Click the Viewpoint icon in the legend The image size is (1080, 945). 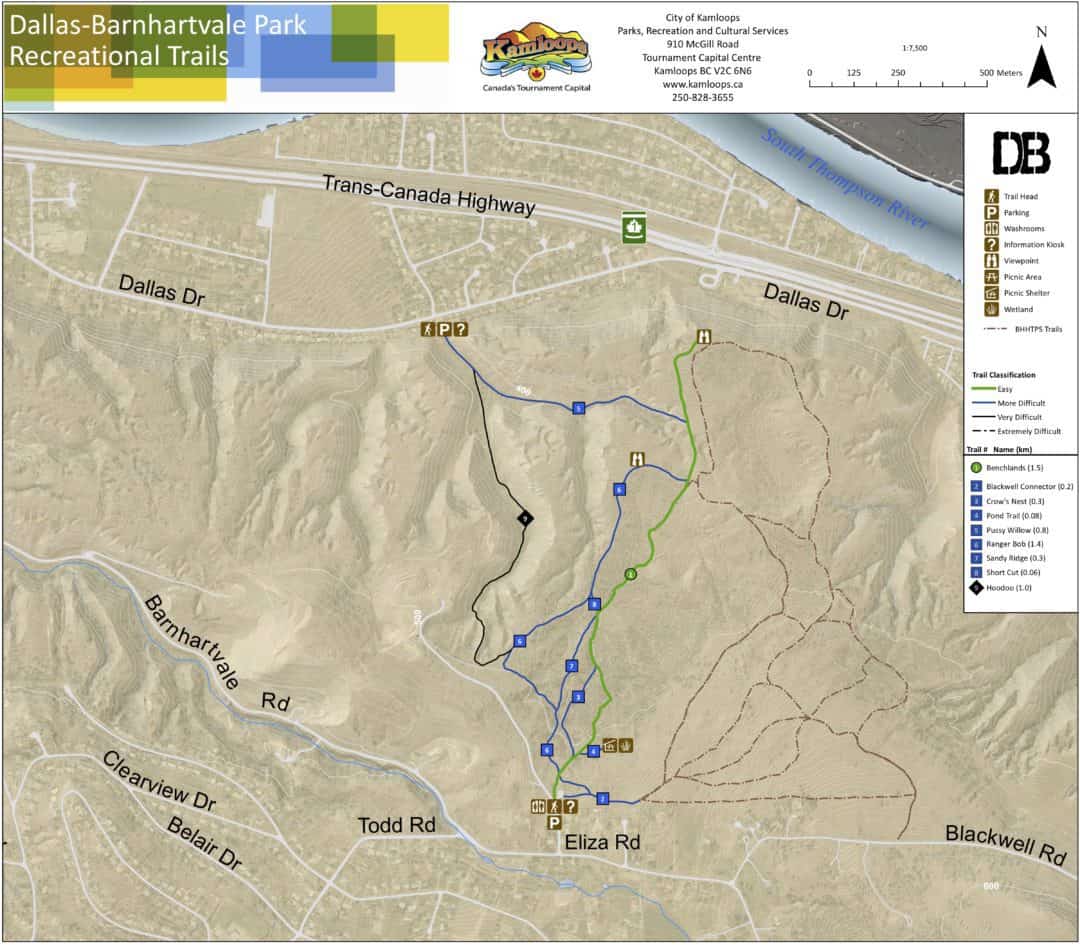coord(992,260)
